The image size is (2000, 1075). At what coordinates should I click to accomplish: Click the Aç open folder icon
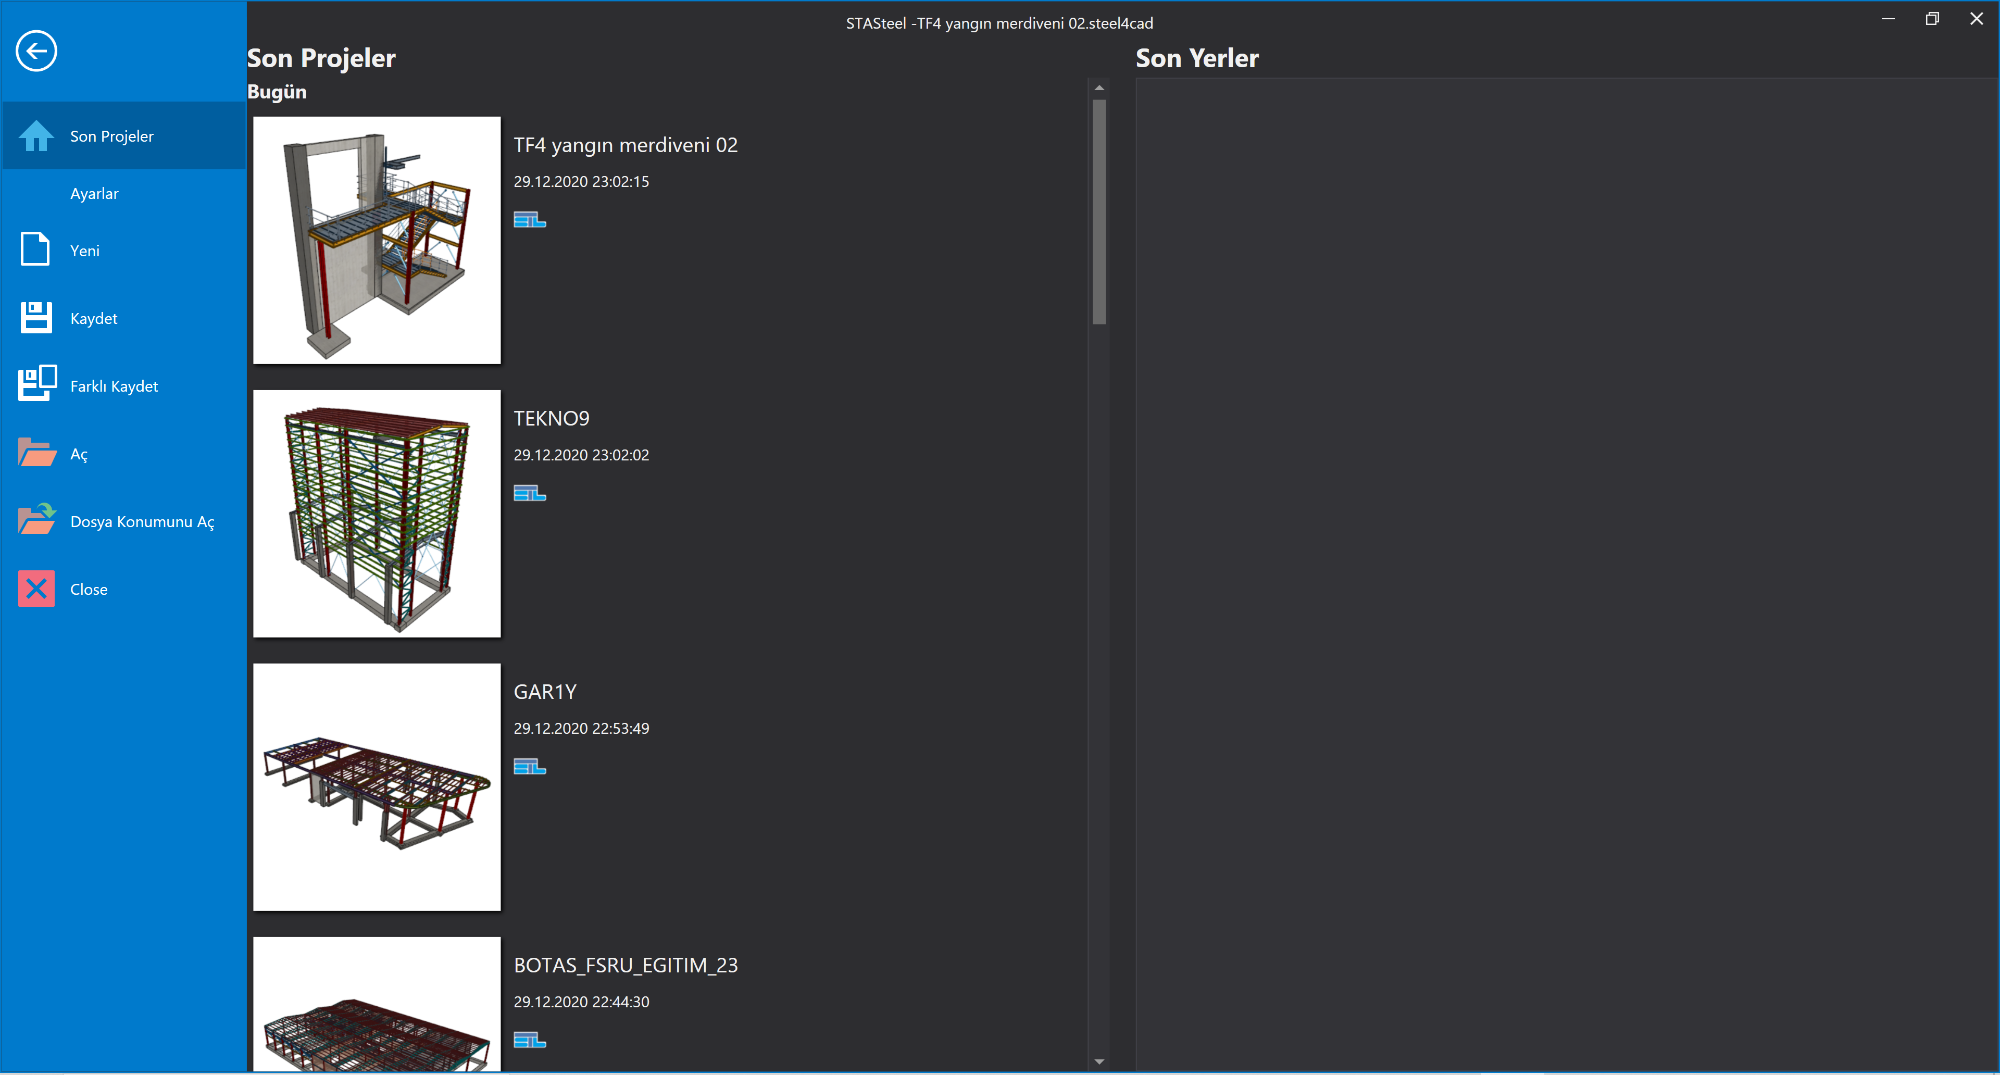tap(36, 453)
